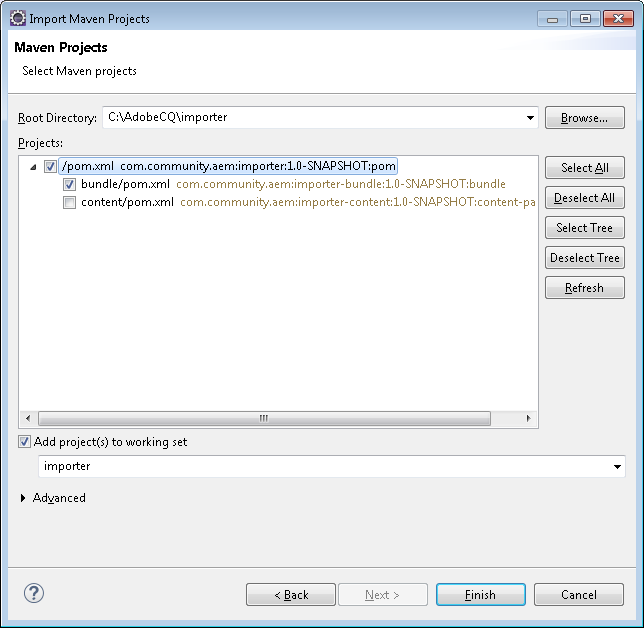This screenshot has height=628, width=644.
Task: Click Deselect All button
Action: (584, 198)
